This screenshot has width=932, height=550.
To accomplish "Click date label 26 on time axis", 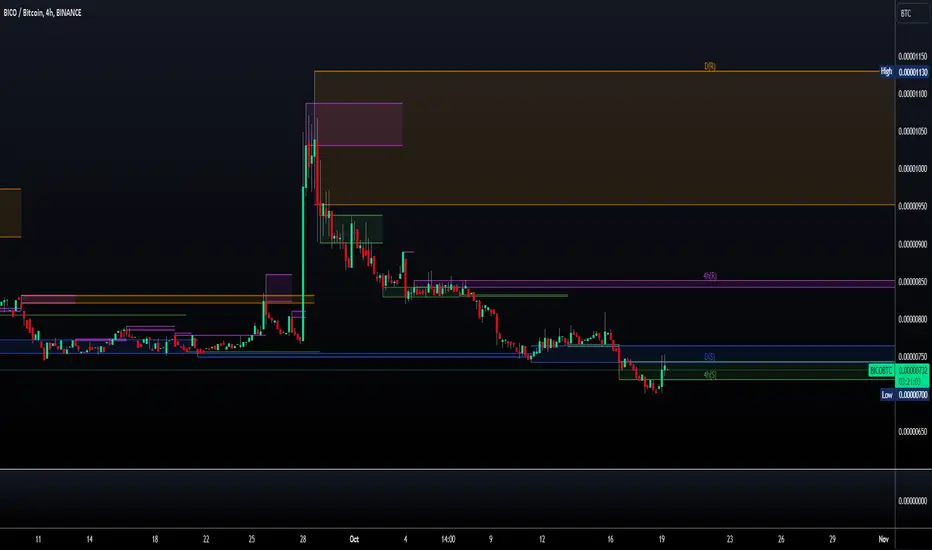I will click(781, 539).
